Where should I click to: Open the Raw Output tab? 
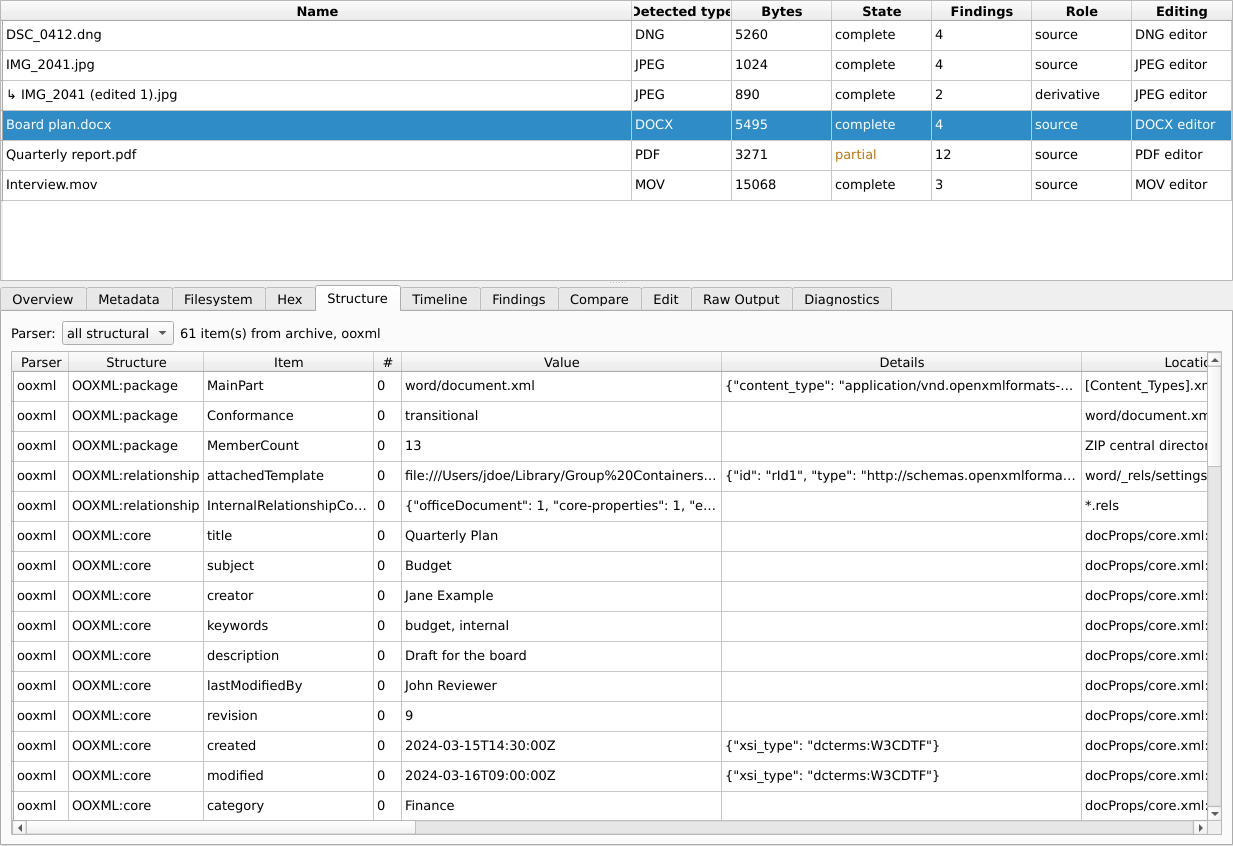point(742,299)
